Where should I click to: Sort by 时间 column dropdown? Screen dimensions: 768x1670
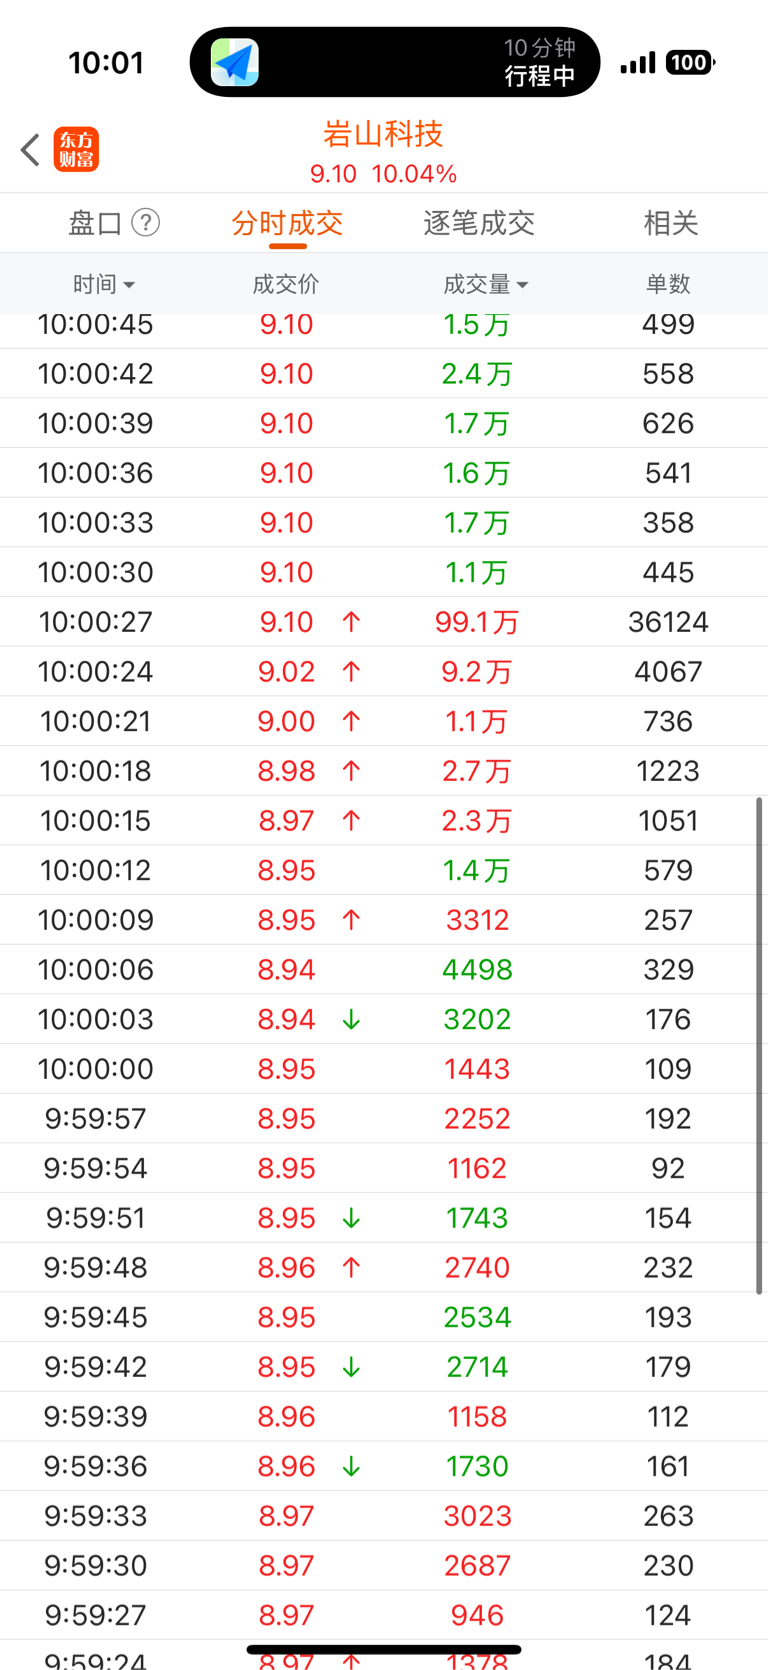point(103,284)
